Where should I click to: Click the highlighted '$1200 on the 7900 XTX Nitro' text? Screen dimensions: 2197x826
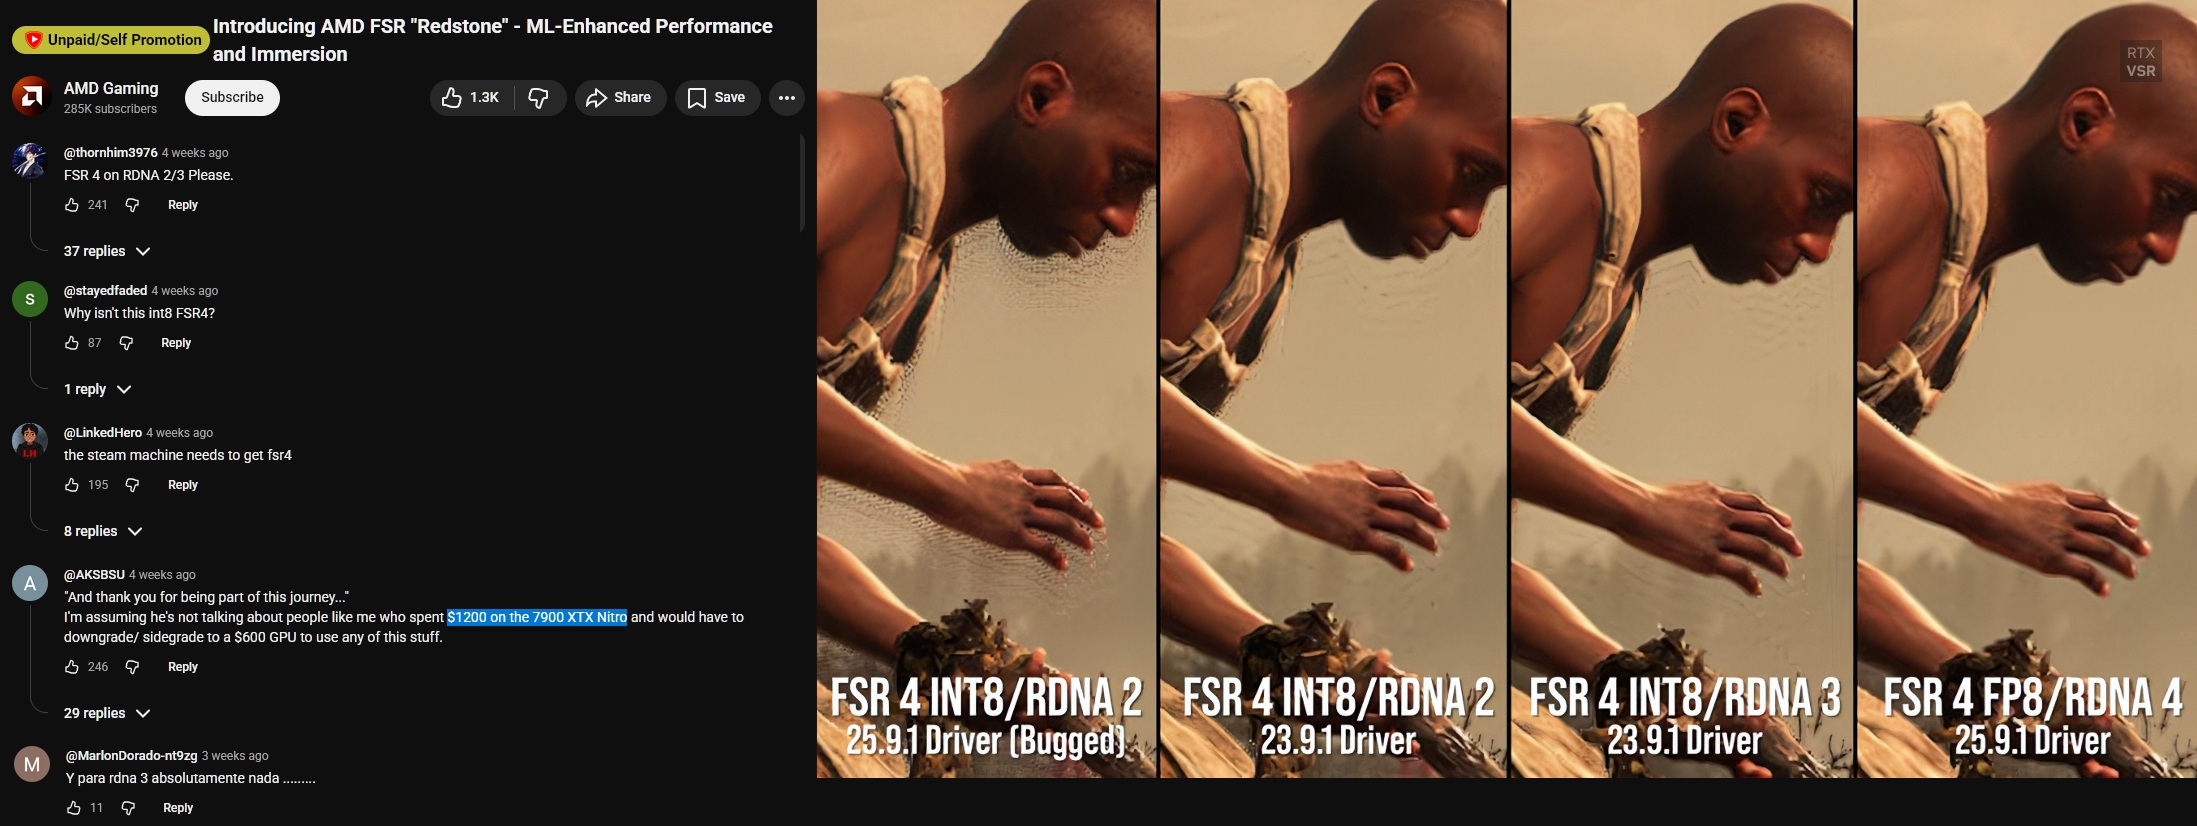pos(537,617)
